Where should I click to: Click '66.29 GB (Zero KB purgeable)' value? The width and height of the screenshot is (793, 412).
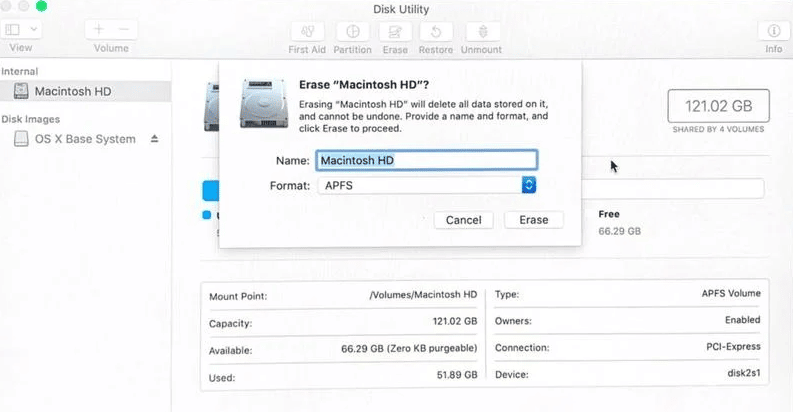[409, 349]
